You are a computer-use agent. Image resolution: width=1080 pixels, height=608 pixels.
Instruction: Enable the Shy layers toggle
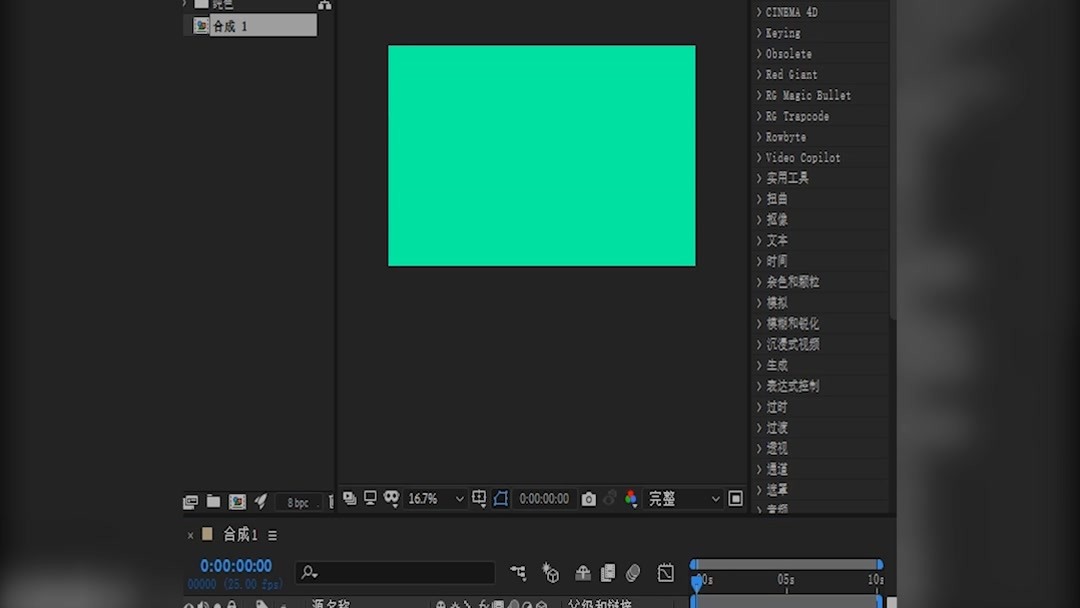[x=583, y=572]
